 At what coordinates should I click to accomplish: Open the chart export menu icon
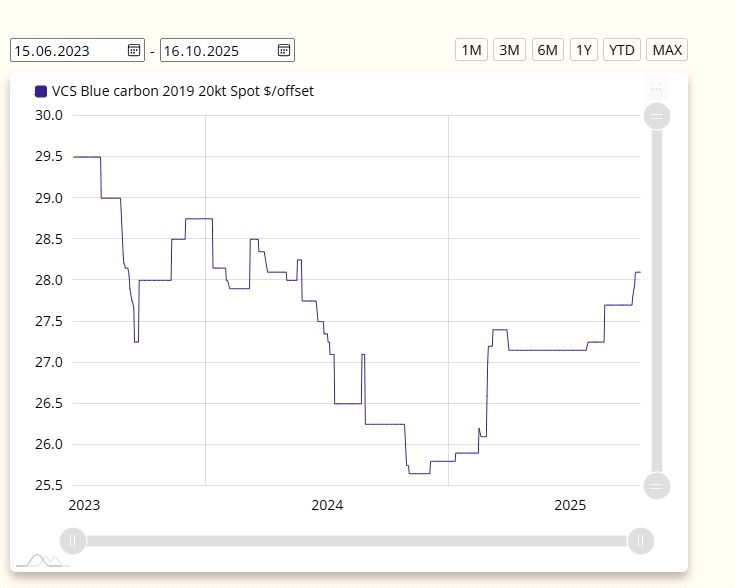pos(656,88)
